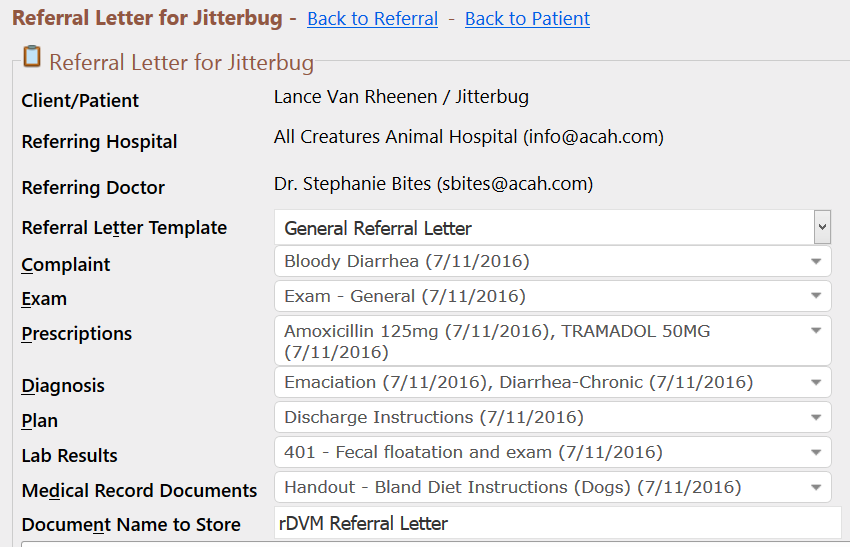Expand the Diagnosis dropdown arrow
Viewport: 850px width, 547px height.
click(x=816, y=383)
